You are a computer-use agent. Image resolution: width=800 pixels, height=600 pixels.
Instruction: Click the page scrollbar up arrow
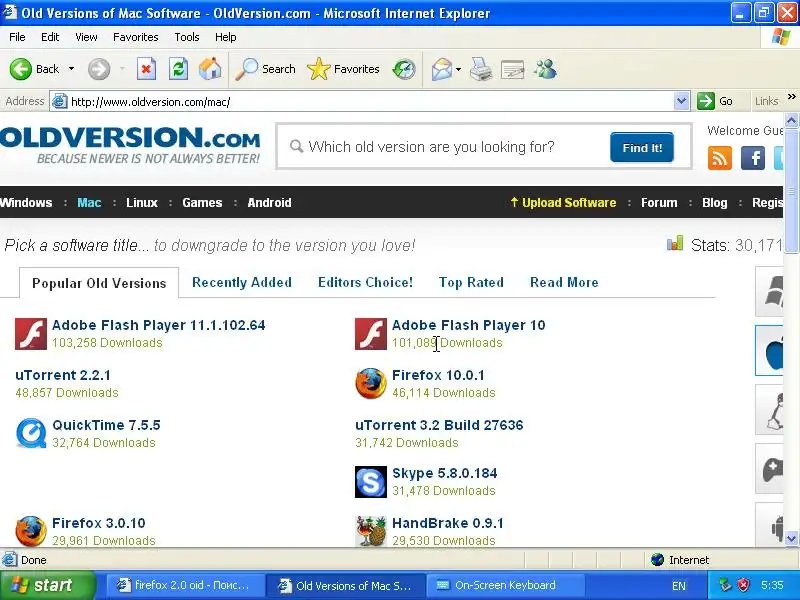tap(791, 120)
